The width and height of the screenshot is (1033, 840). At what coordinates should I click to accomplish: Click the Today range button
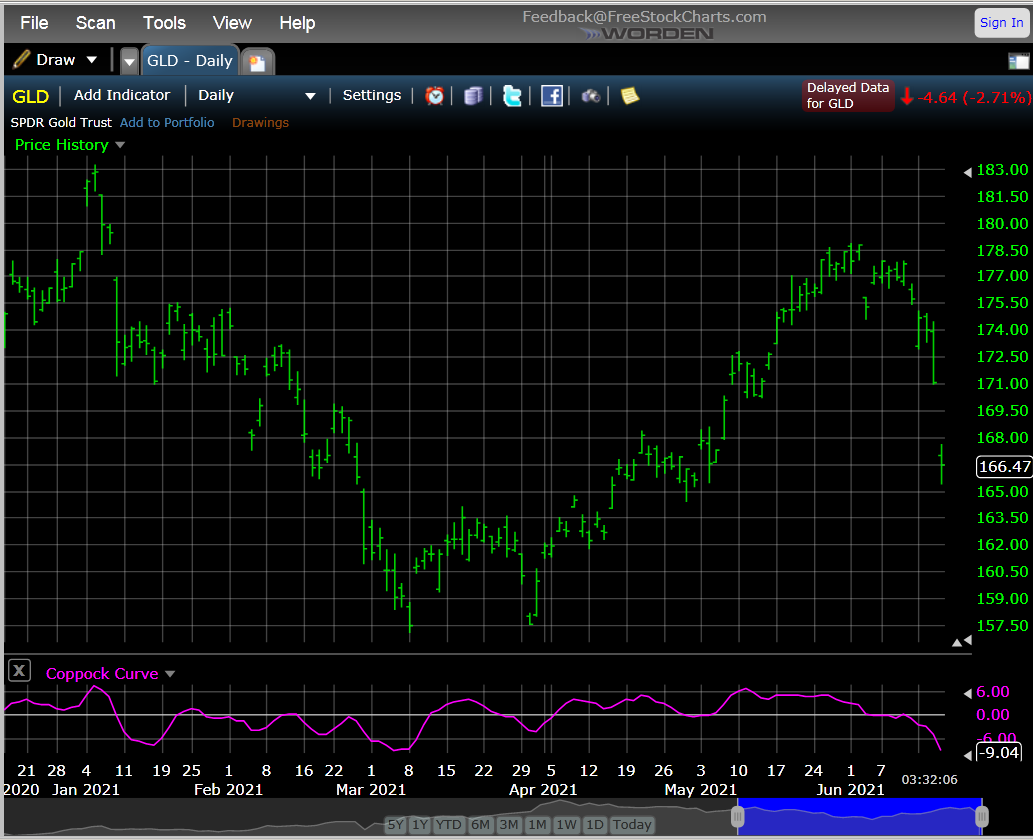point(632,824)
